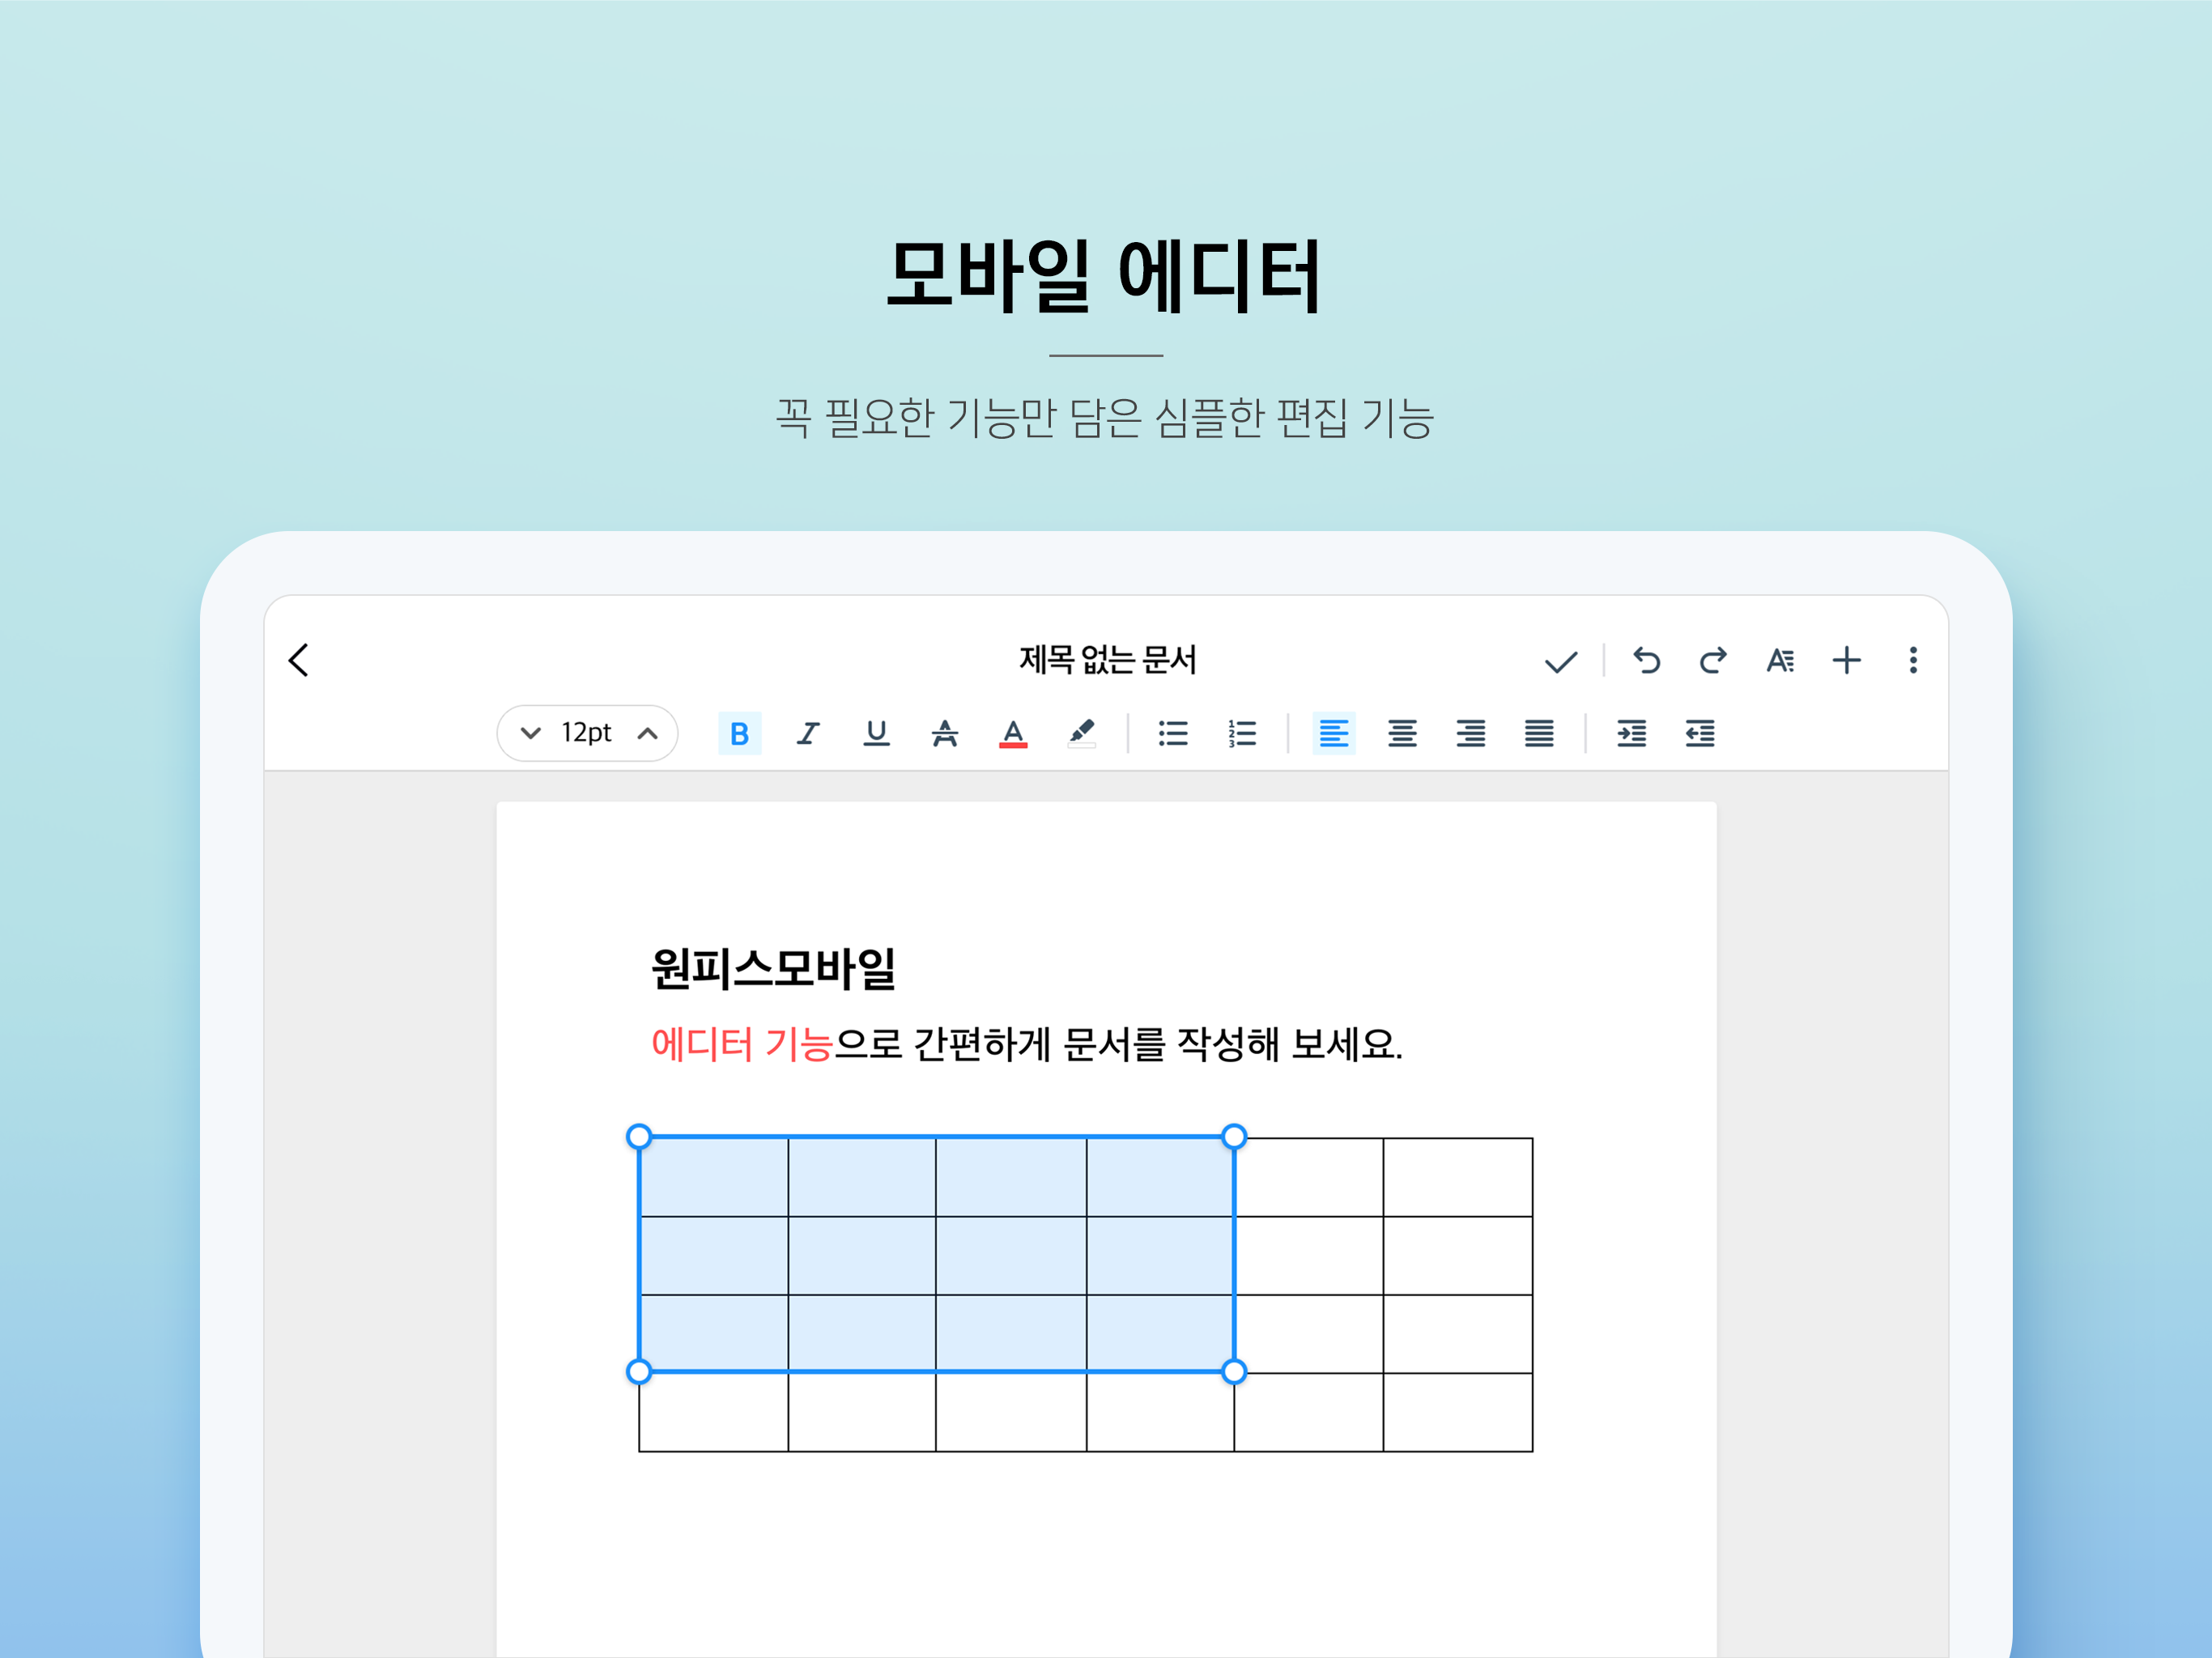This screenshot has height=1658, width=2212.
Task: Select the top-right unselected table cell
Action: coord(1458,1177)
